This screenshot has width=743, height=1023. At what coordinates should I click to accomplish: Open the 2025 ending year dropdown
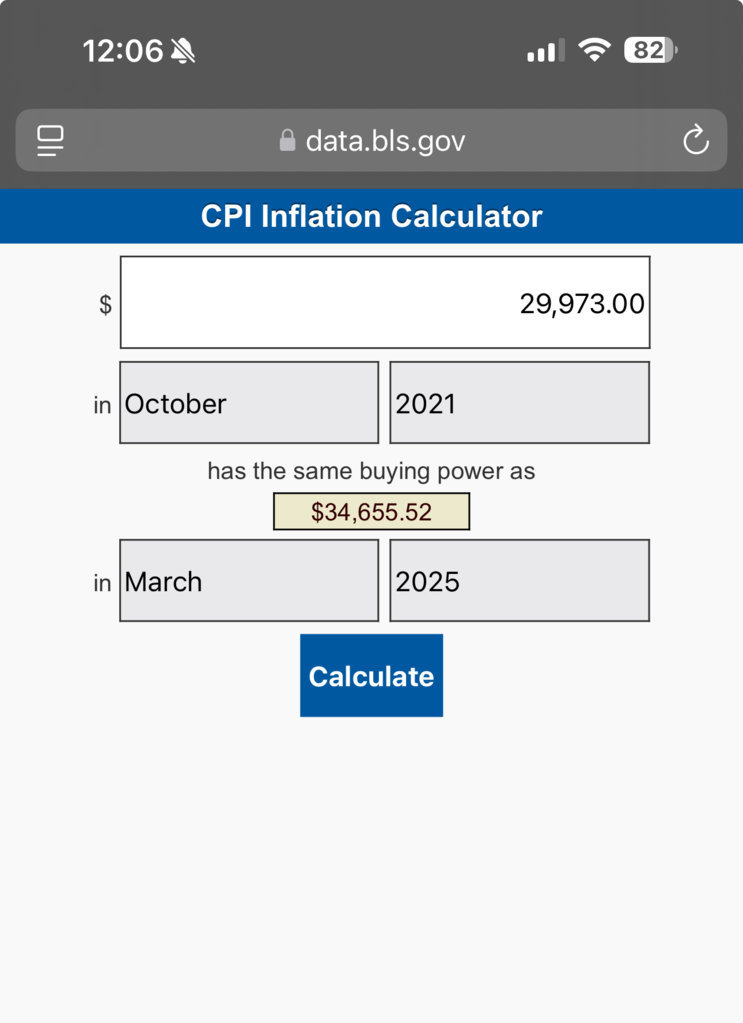click(x=519, y=581)
